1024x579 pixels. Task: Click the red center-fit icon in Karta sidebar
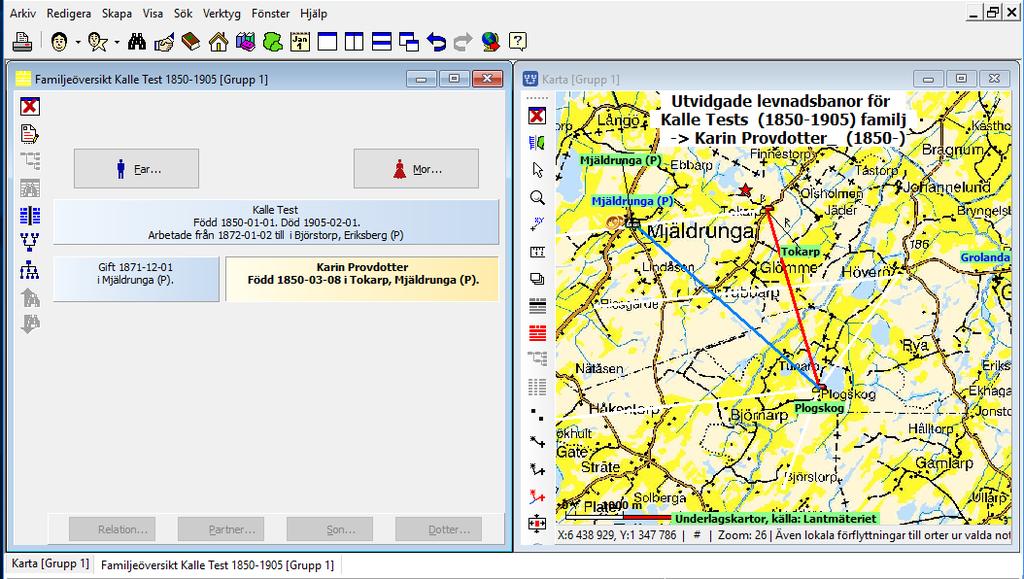537,523
